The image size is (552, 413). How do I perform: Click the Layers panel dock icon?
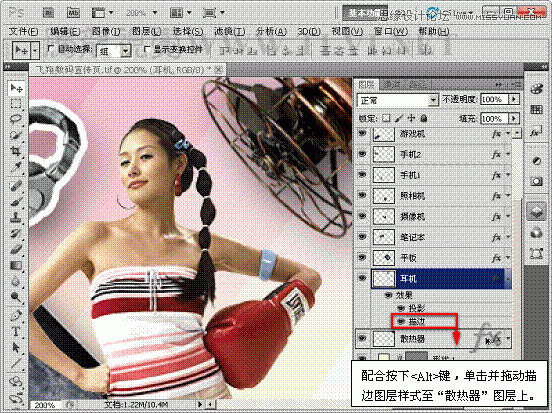pos(536,212)
